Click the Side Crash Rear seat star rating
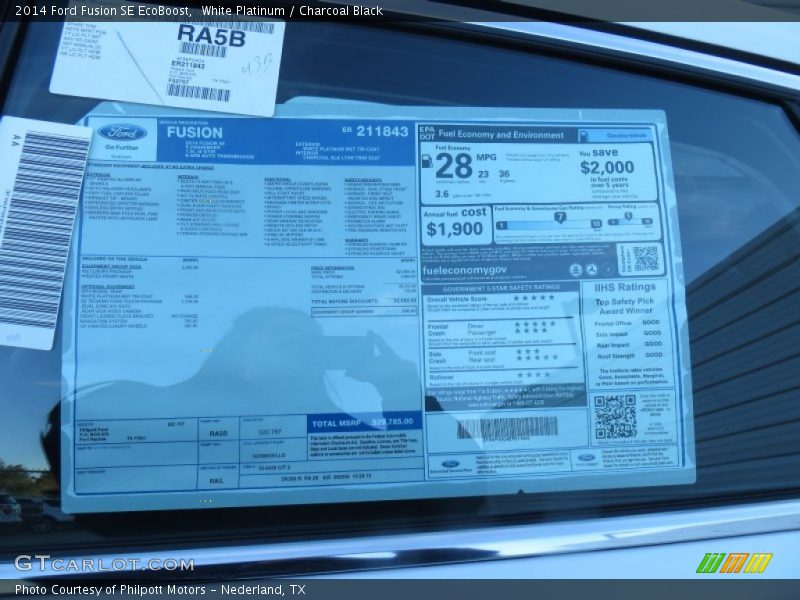 [x=537, y=358]
